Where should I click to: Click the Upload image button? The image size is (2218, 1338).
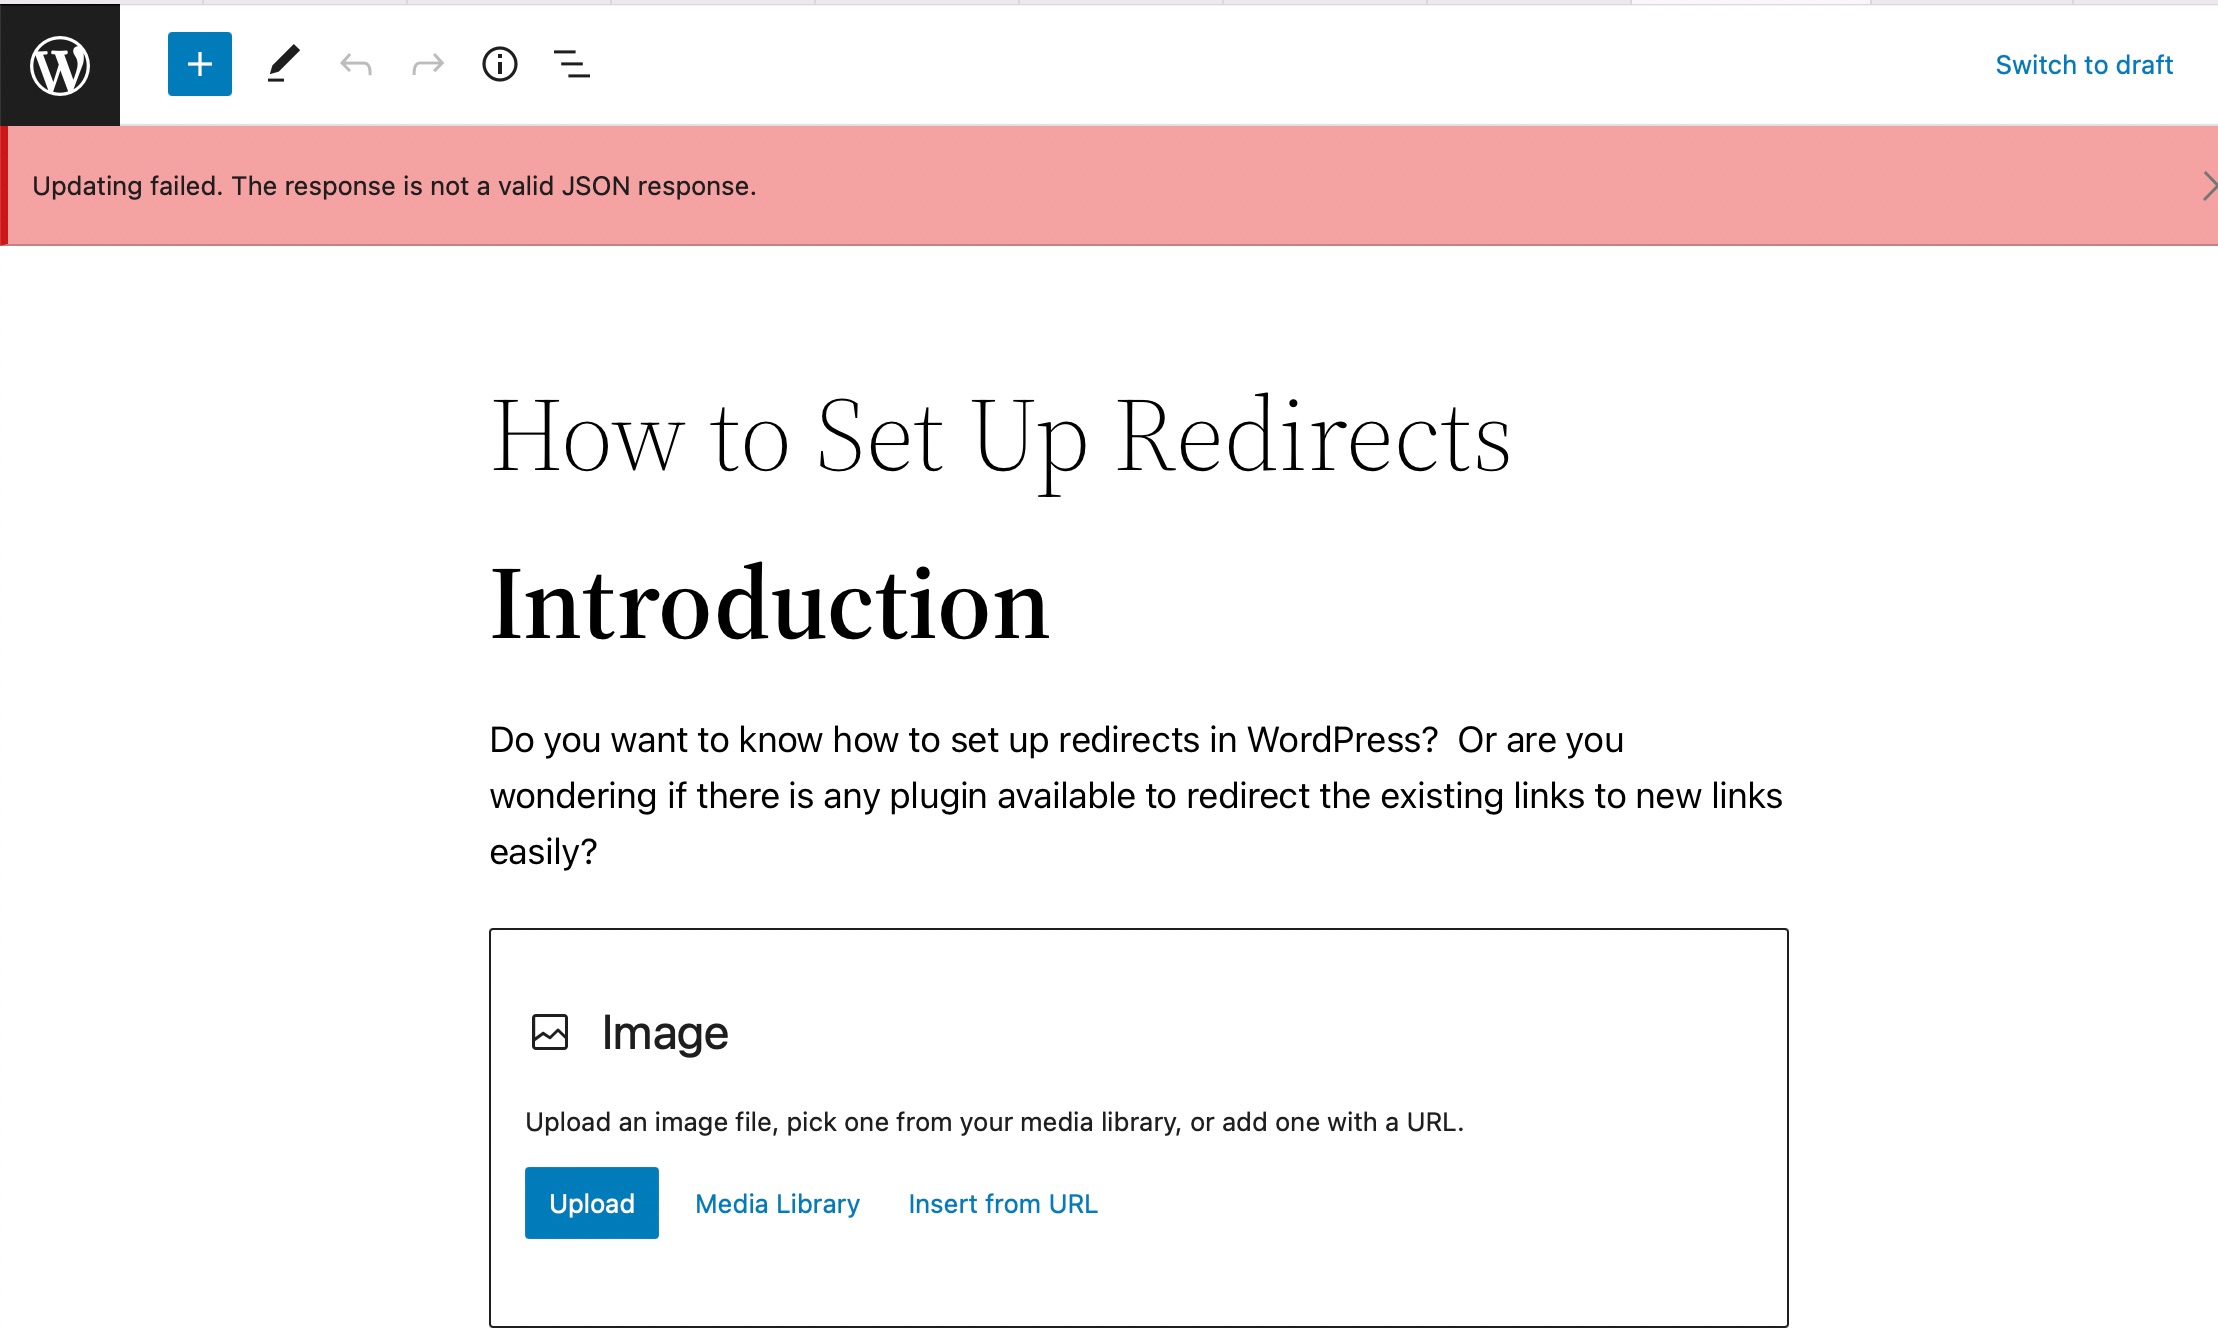(591, 1203)
